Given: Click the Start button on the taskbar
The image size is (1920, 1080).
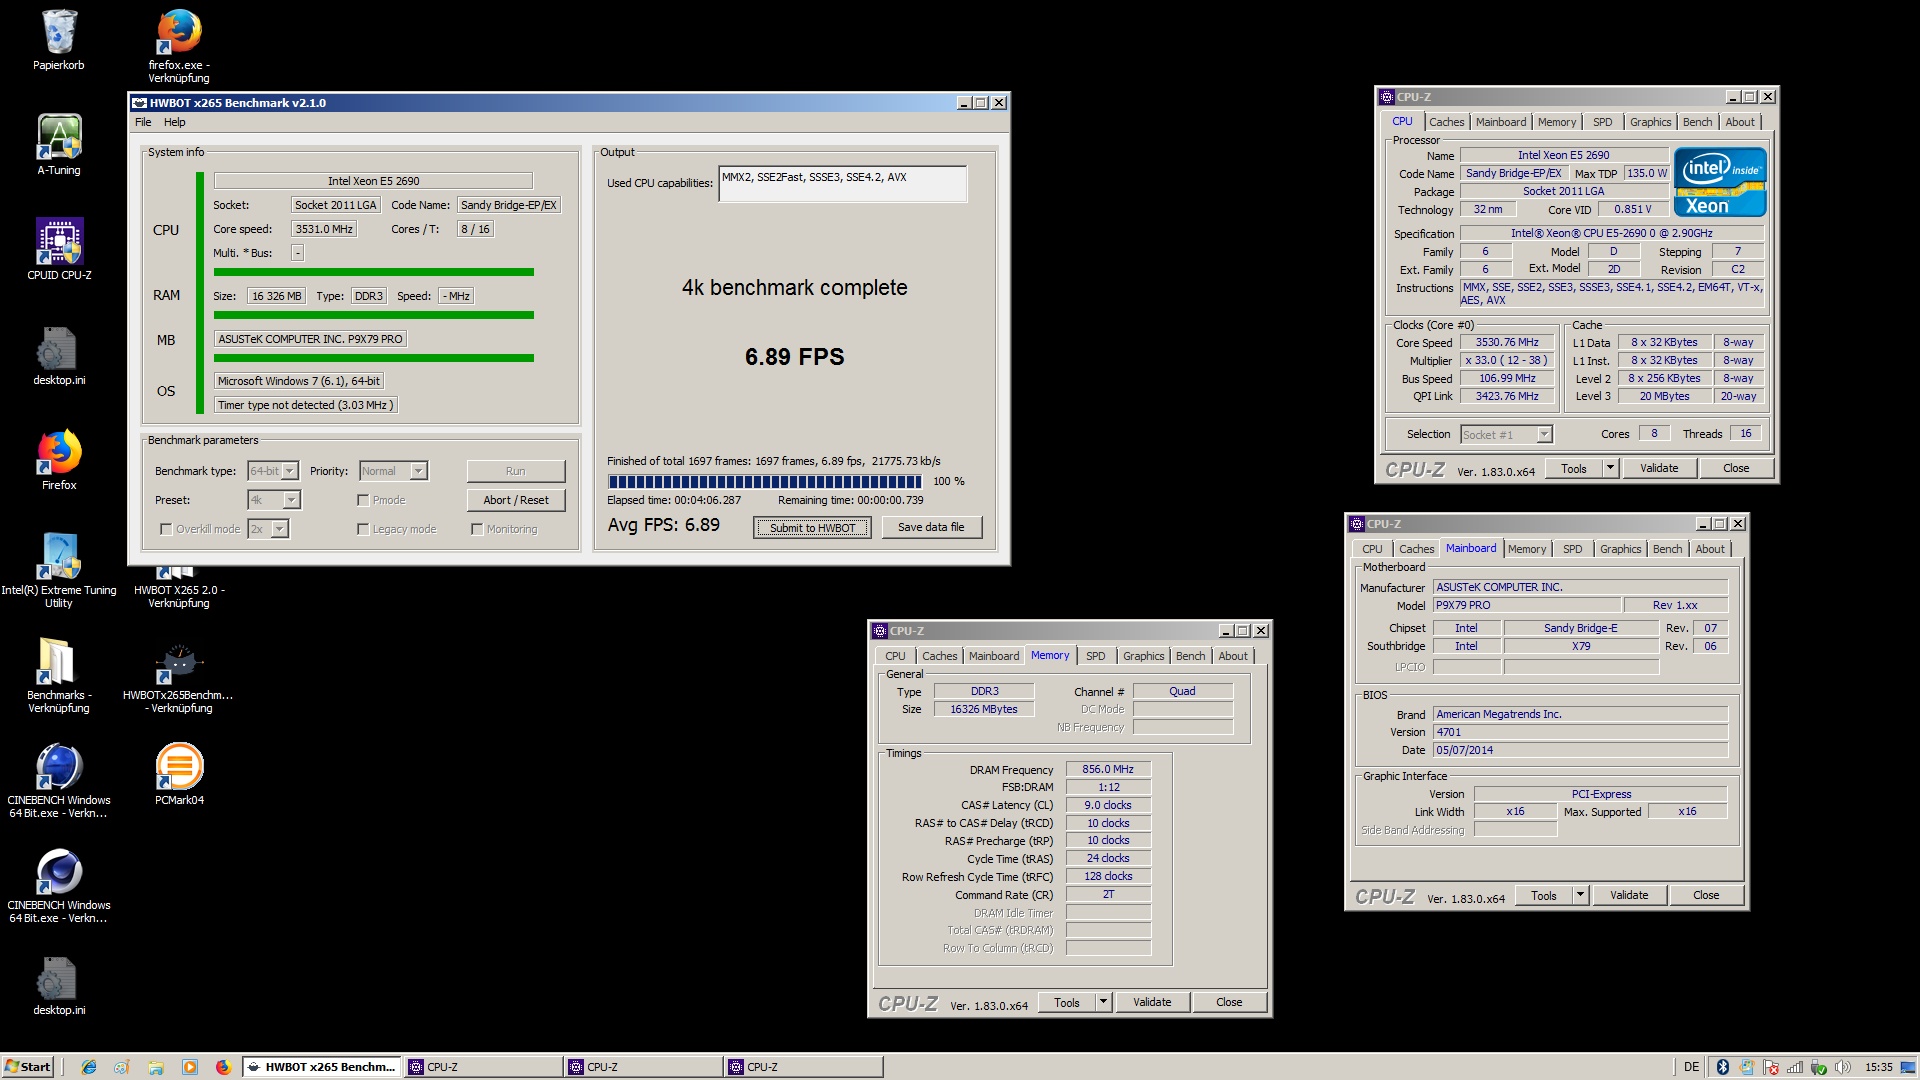Looking at the screenshot, I should [x=27, y=1067].
